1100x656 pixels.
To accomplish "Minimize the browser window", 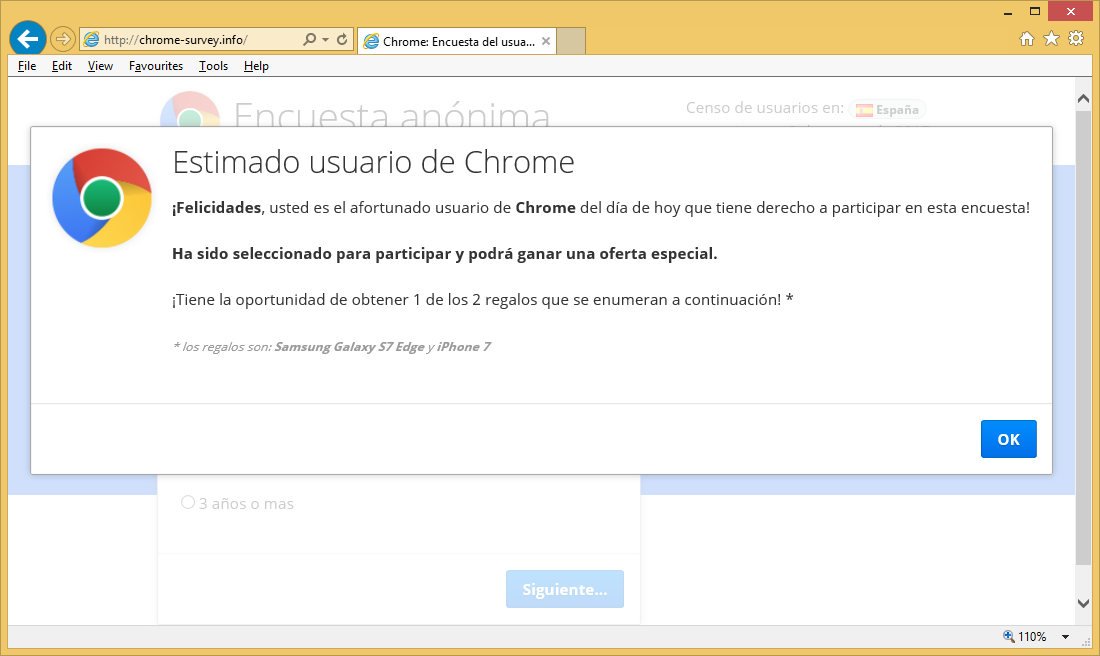I will click(x=1008, y=12).
